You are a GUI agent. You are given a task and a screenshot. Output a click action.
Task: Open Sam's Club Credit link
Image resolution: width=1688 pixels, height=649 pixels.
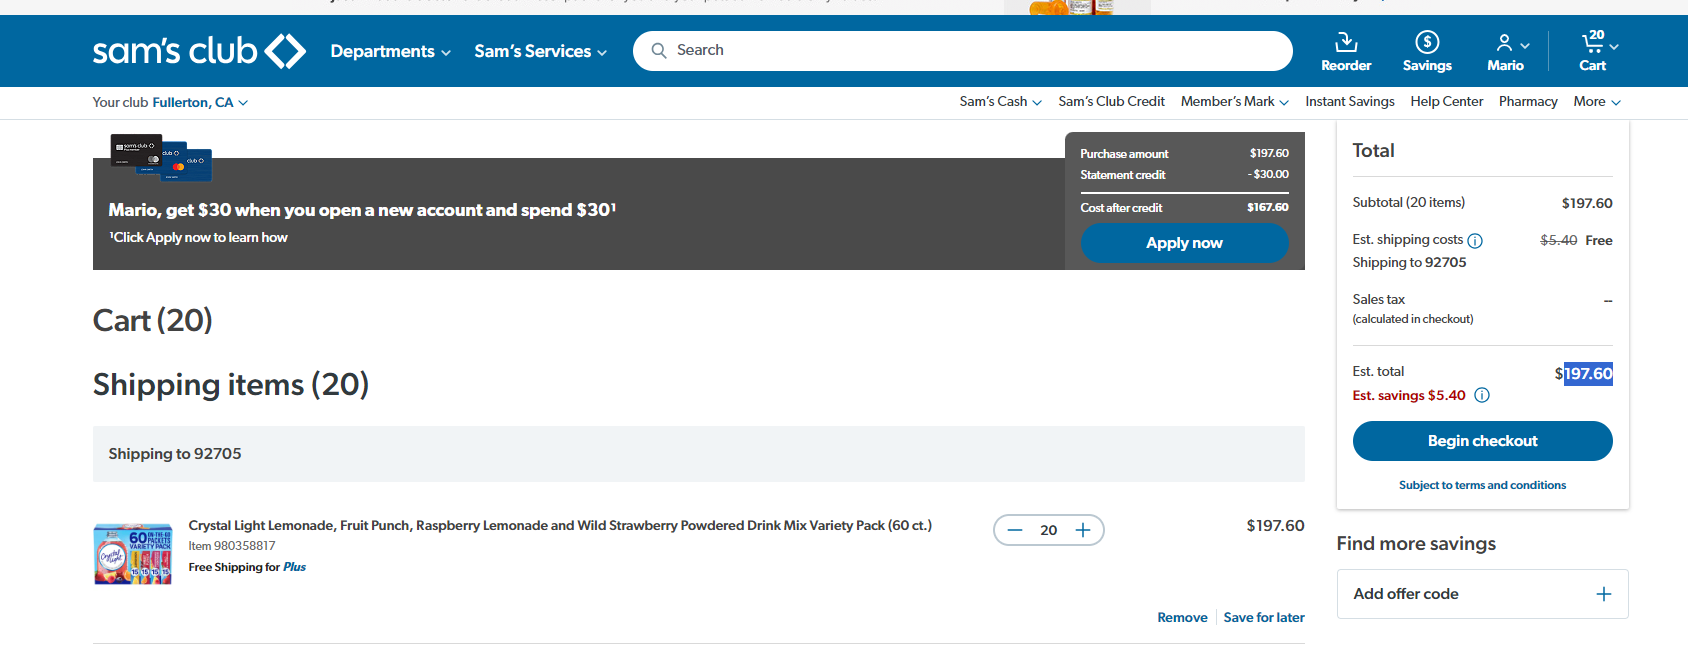pos(1111,102)
